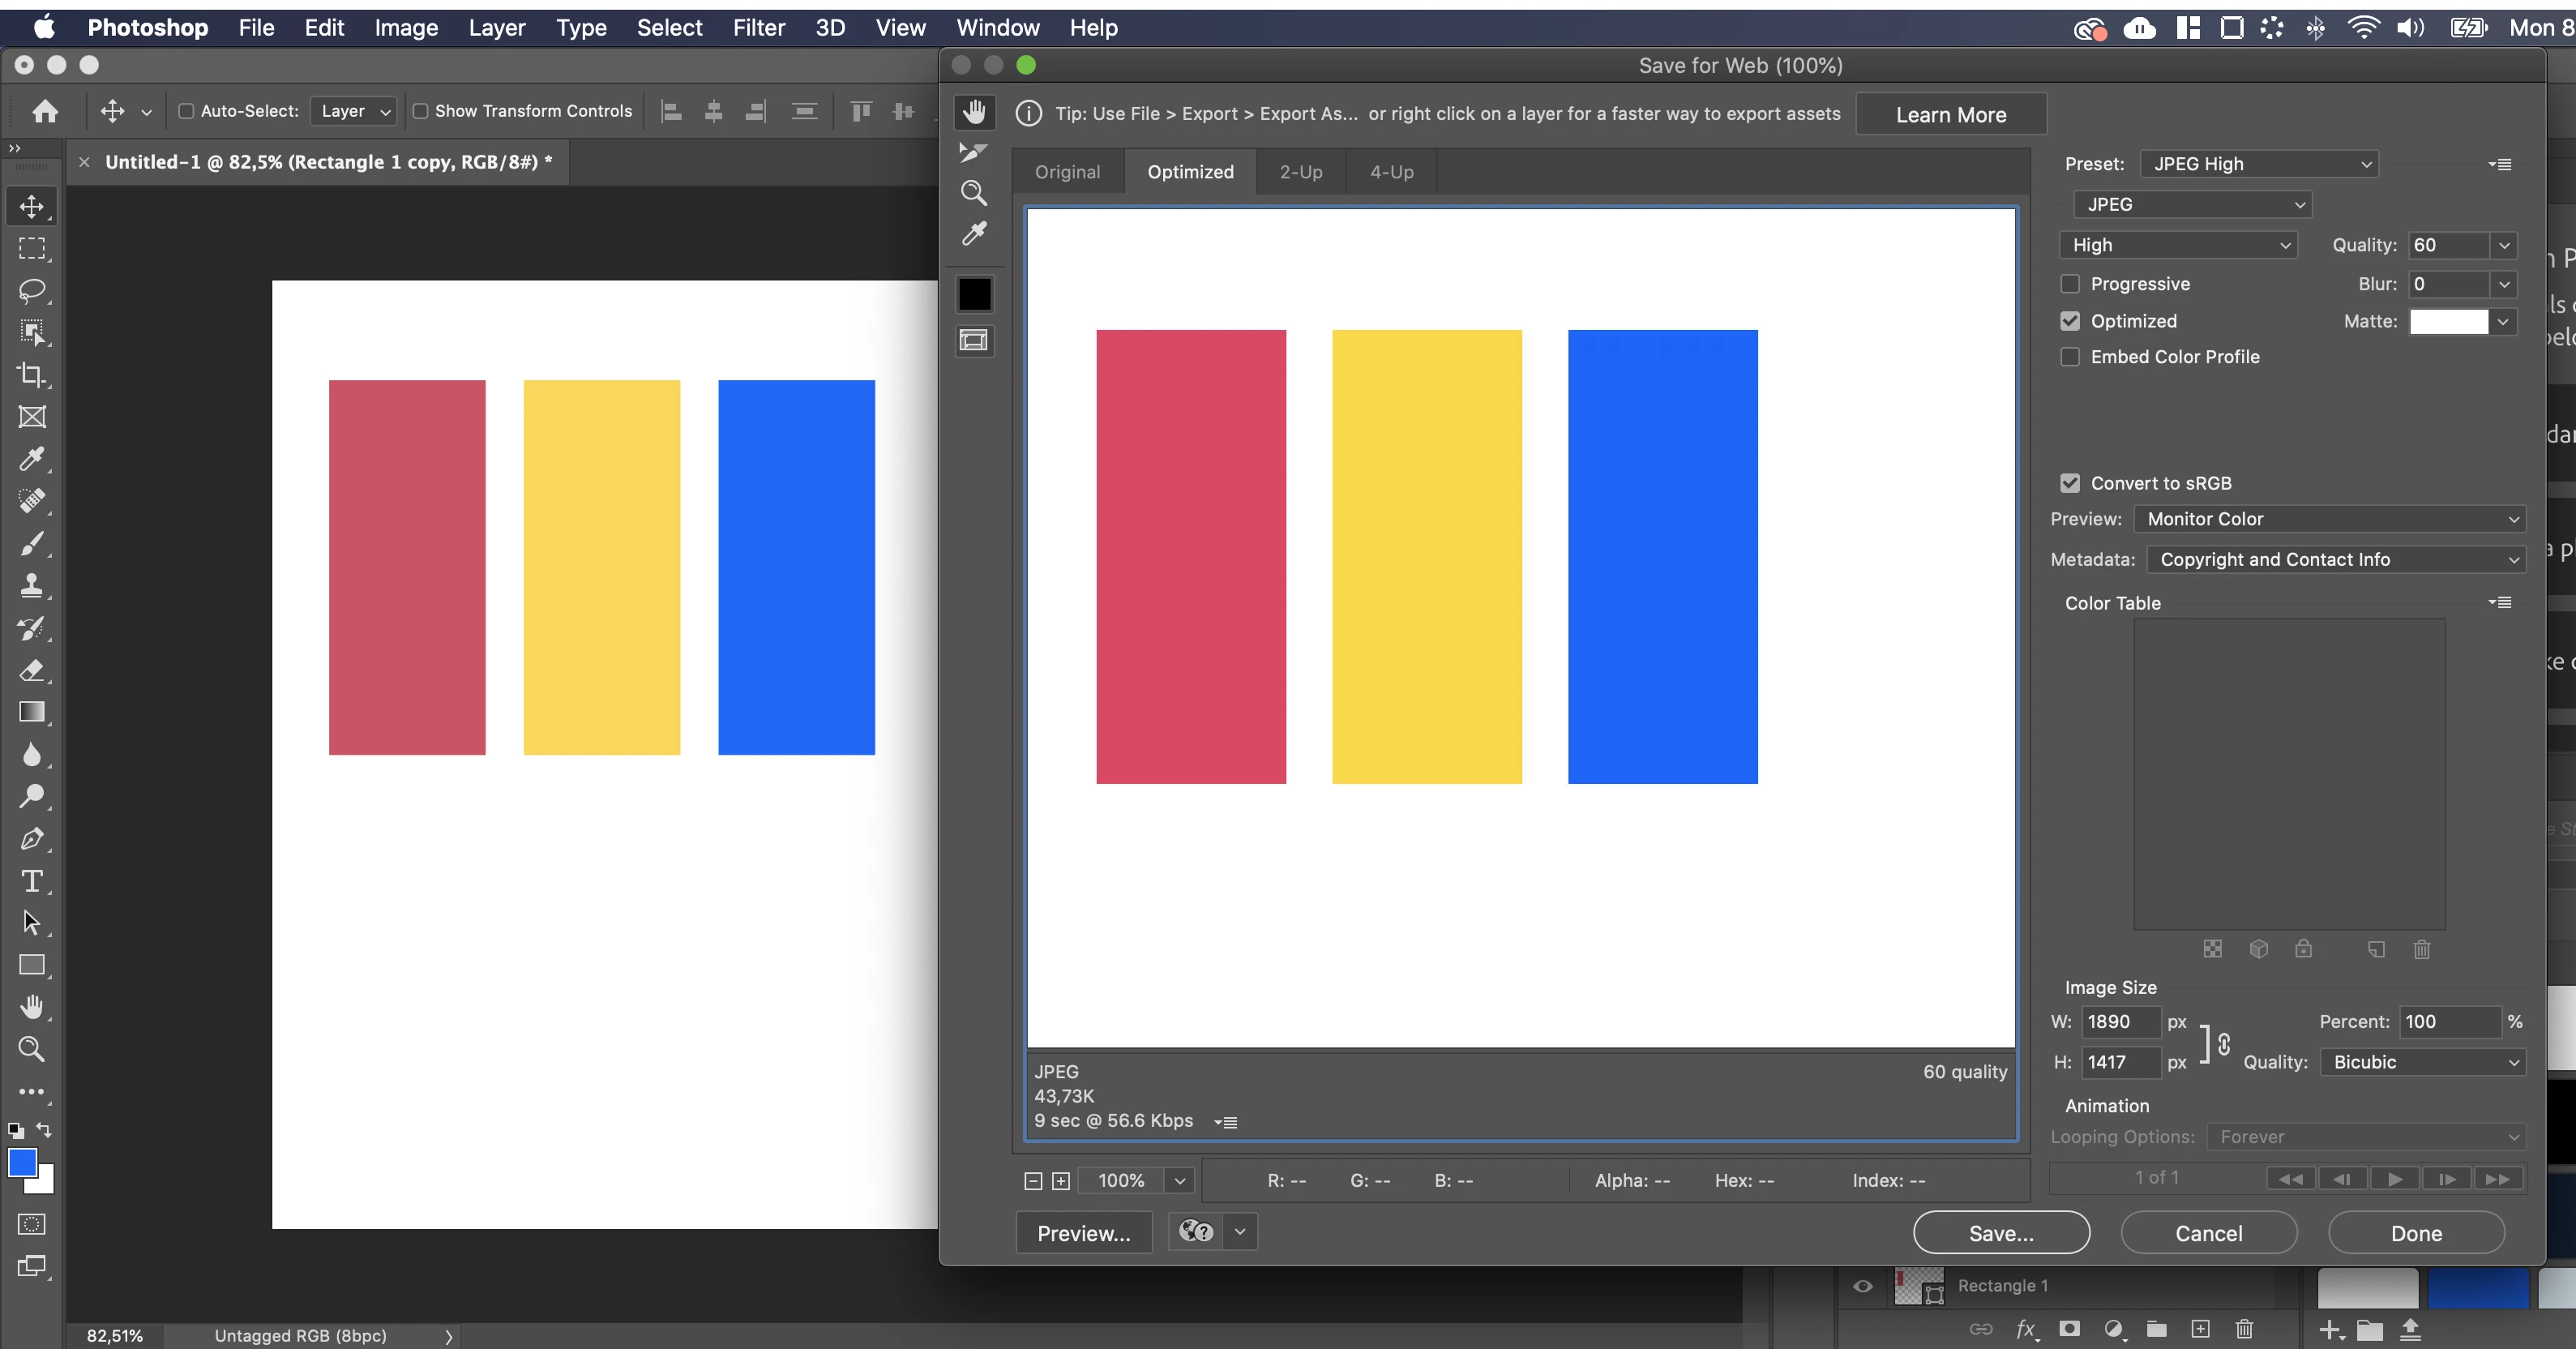
Task: Select the Slice Select tool
Action: [973, 152]
